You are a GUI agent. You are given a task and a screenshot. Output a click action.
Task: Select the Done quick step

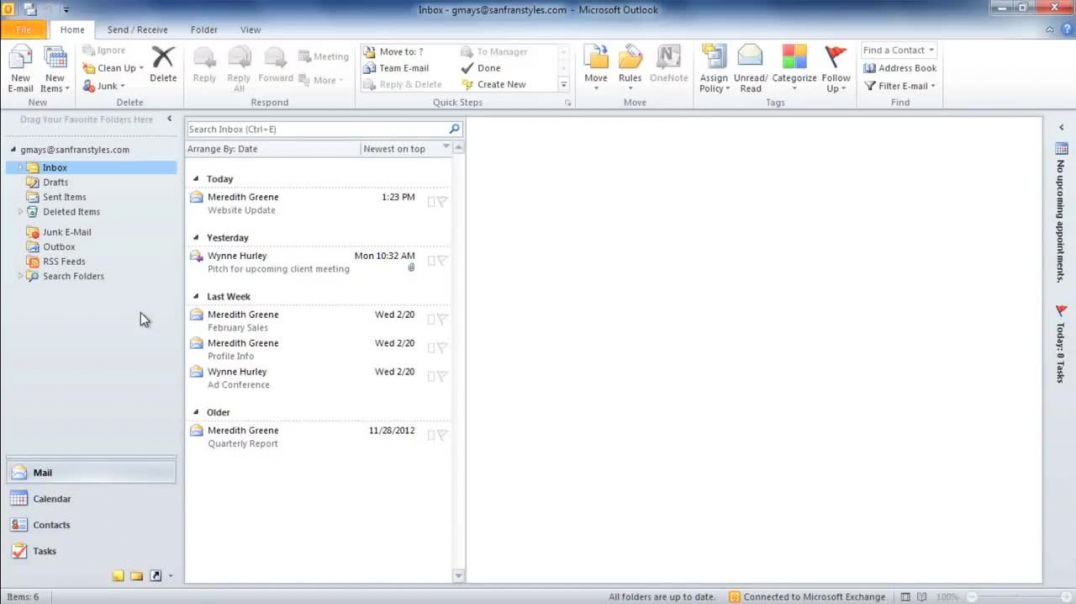pos(480,68)
